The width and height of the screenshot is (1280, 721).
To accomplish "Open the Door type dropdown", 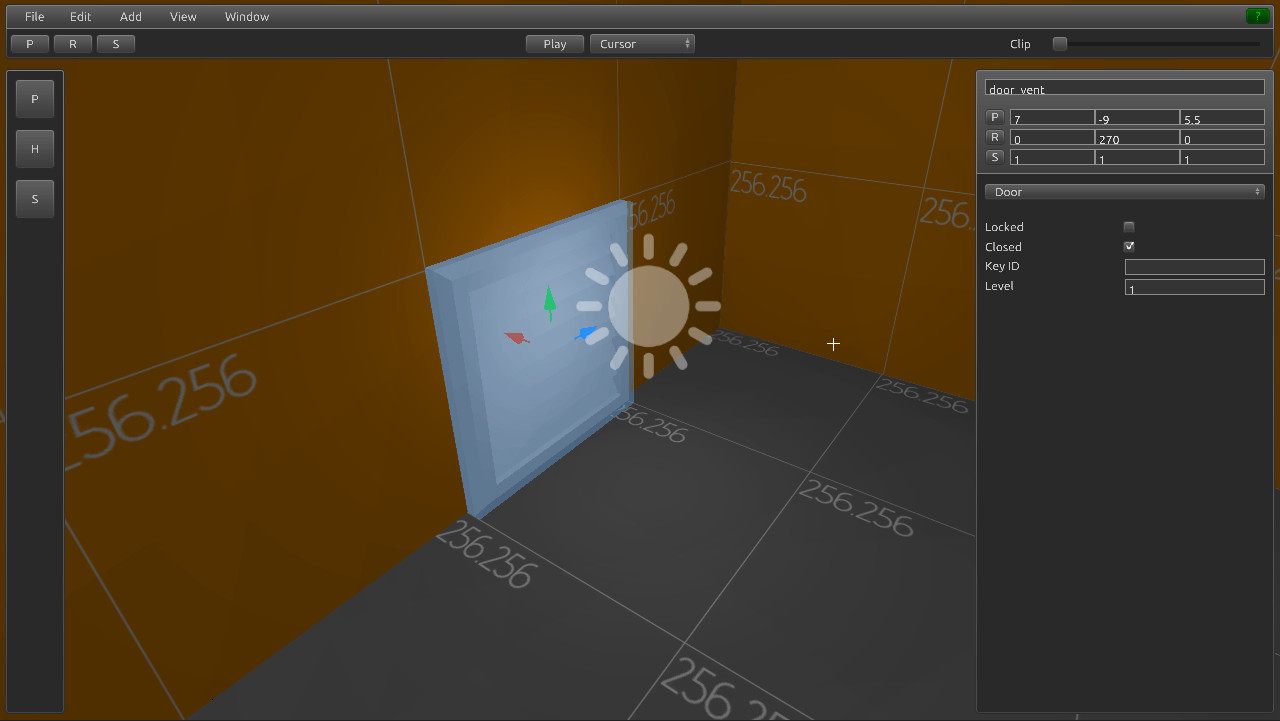I will [1125, 192].
